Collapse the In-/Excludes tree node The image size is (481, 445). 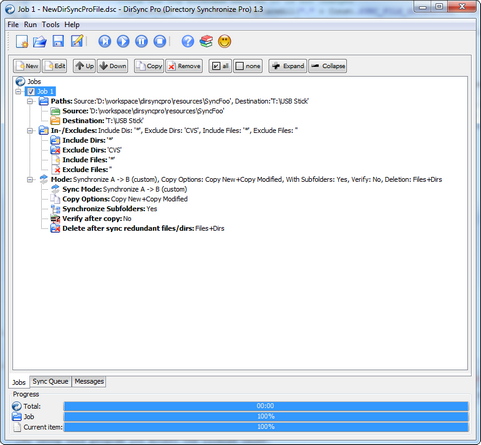30,131
